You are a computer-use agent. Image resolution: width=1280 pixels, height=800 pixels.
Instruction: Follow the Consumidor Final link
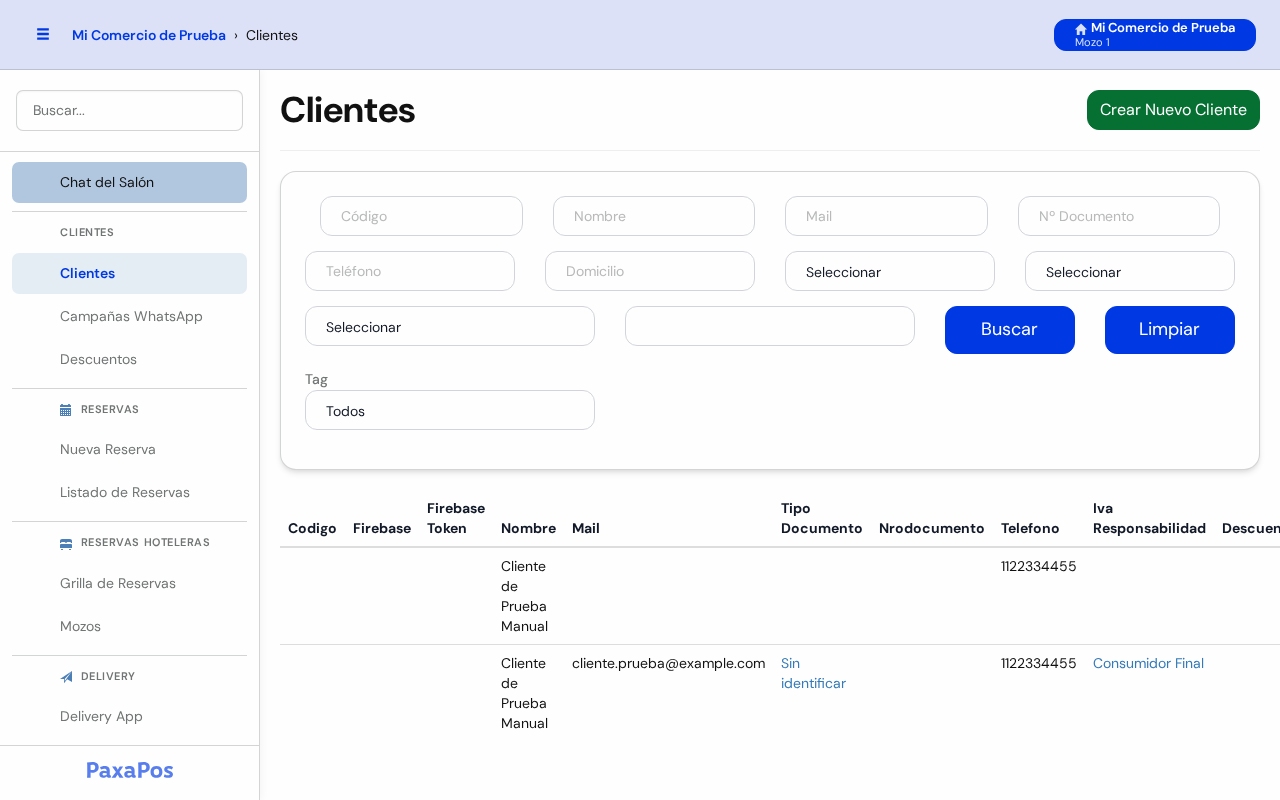tap(1148, 663)
